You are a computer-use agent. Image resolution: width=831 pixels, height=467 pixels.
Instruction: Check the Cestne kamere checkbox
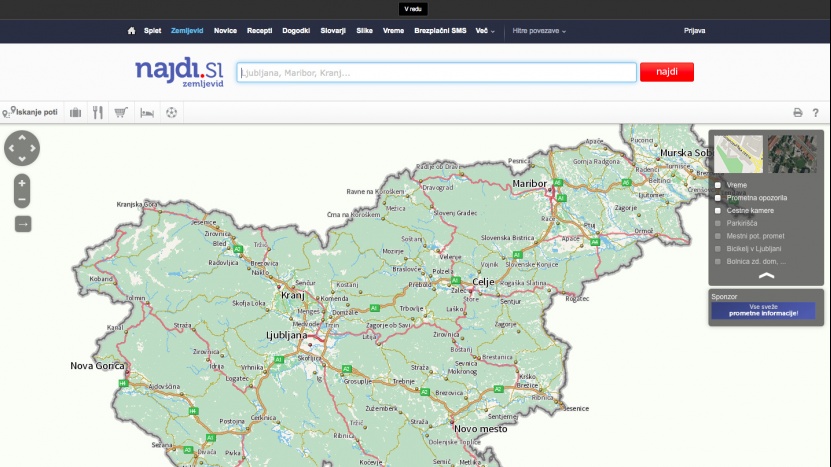[x=718, y=211]
